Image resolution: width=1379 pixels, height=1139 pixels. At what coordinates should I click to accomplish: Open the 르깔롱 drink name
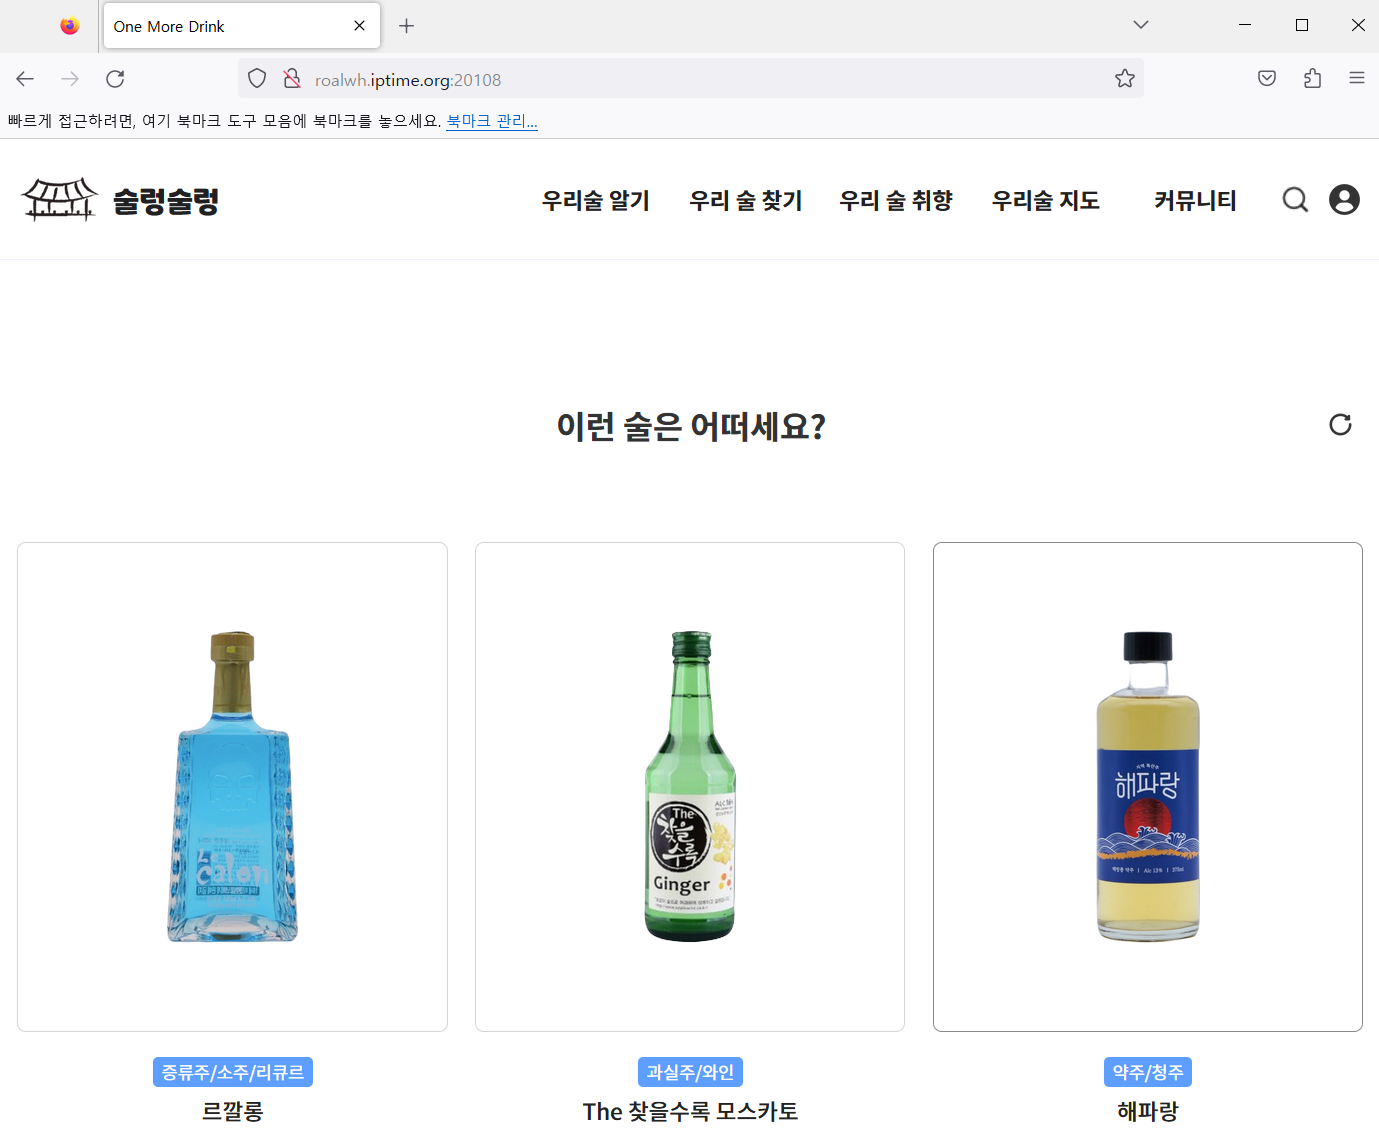click(233, 1111)
